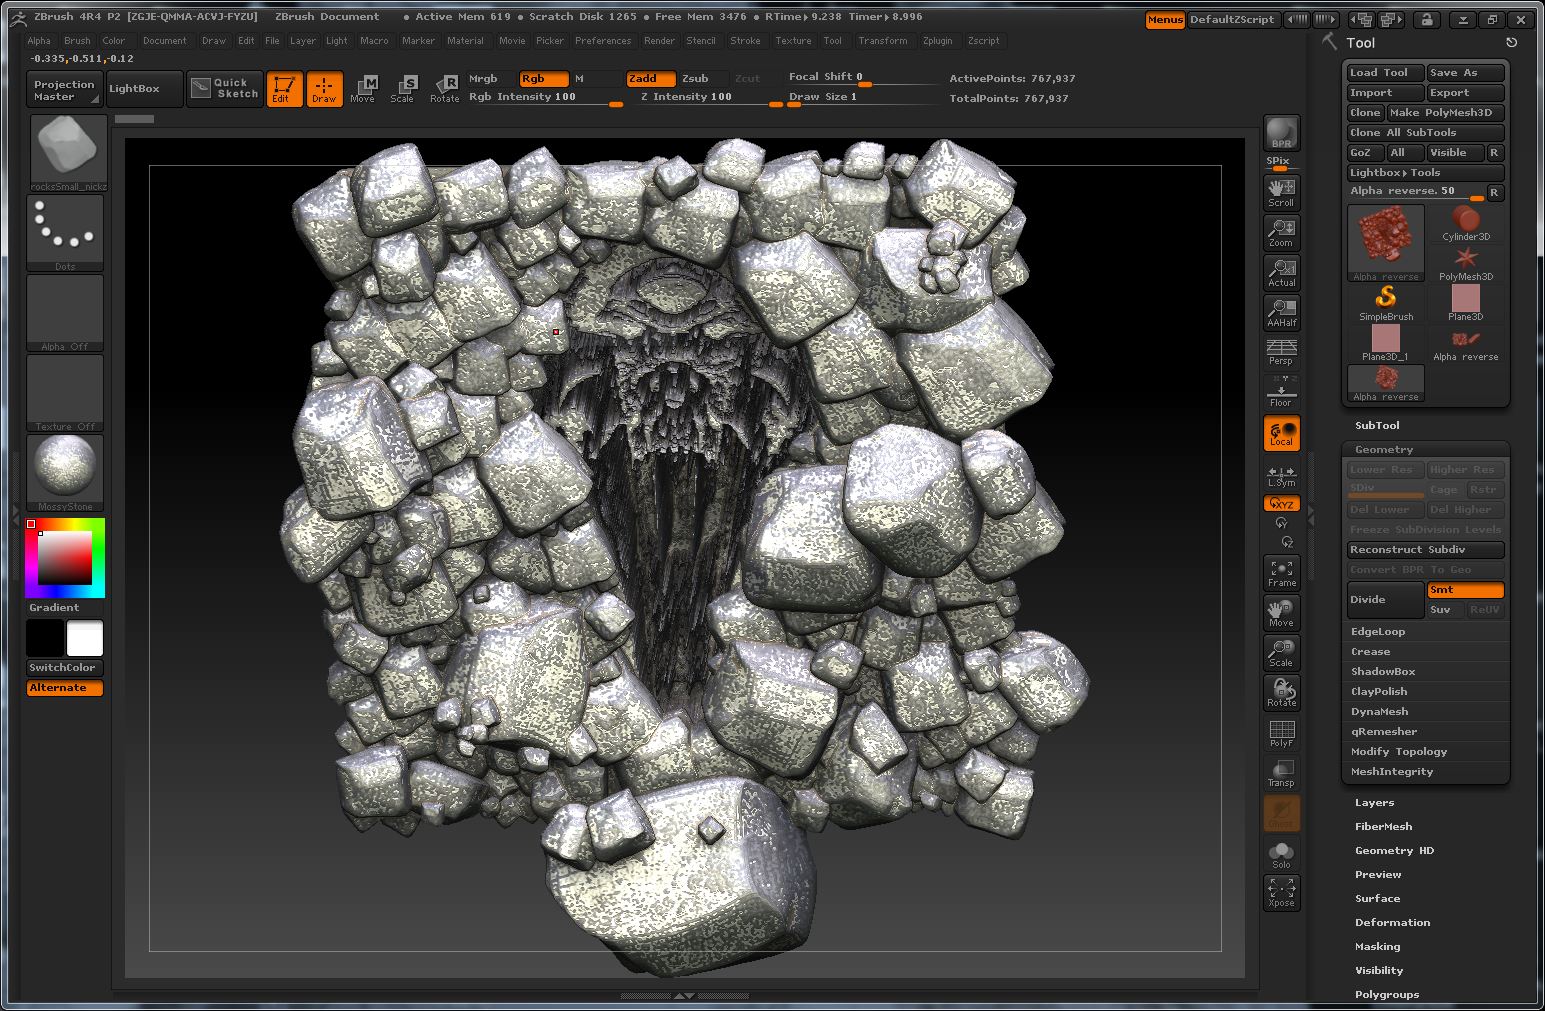The image size is (1545, 1011).
Task: Expand the DynaMesh subsection
Action: [x=1379, y=711]
